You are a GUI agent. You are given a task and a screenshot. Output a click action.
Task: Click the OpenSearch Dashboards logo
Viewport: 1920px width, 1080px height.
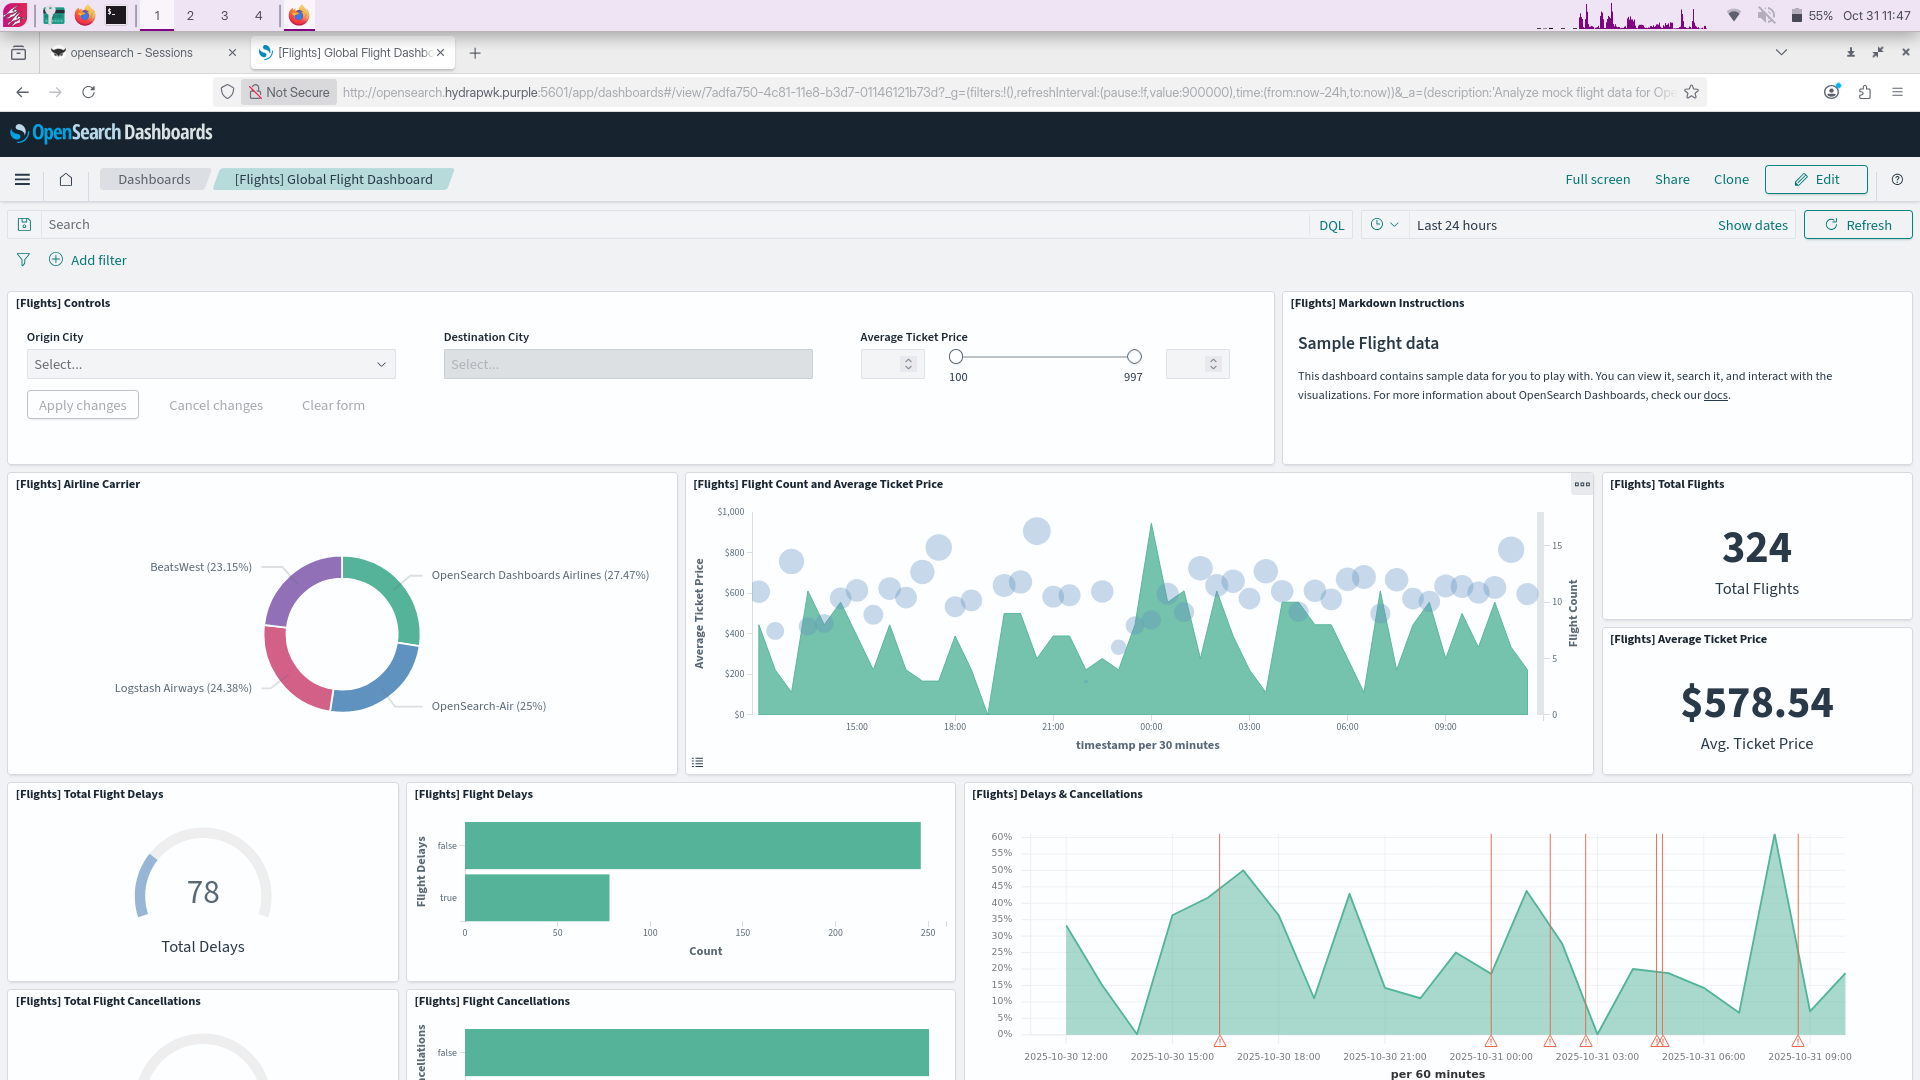[112, 132]
